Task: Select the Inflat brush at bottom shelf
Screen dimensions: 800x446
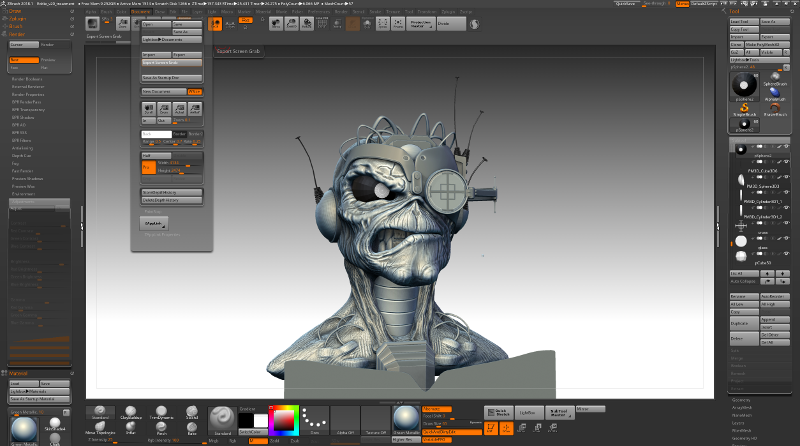Action: (131, 428)
